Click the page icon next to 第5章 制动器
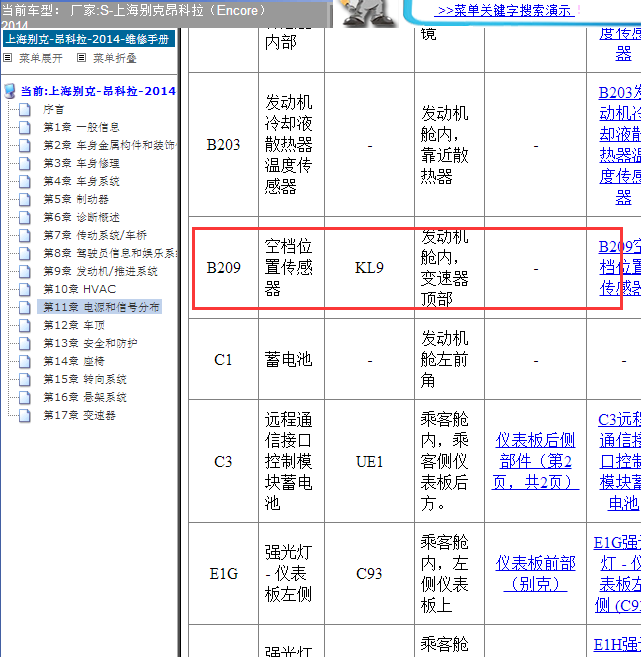Screen dimensions: 641x657 pyautogui.click(x=25, y=199)
